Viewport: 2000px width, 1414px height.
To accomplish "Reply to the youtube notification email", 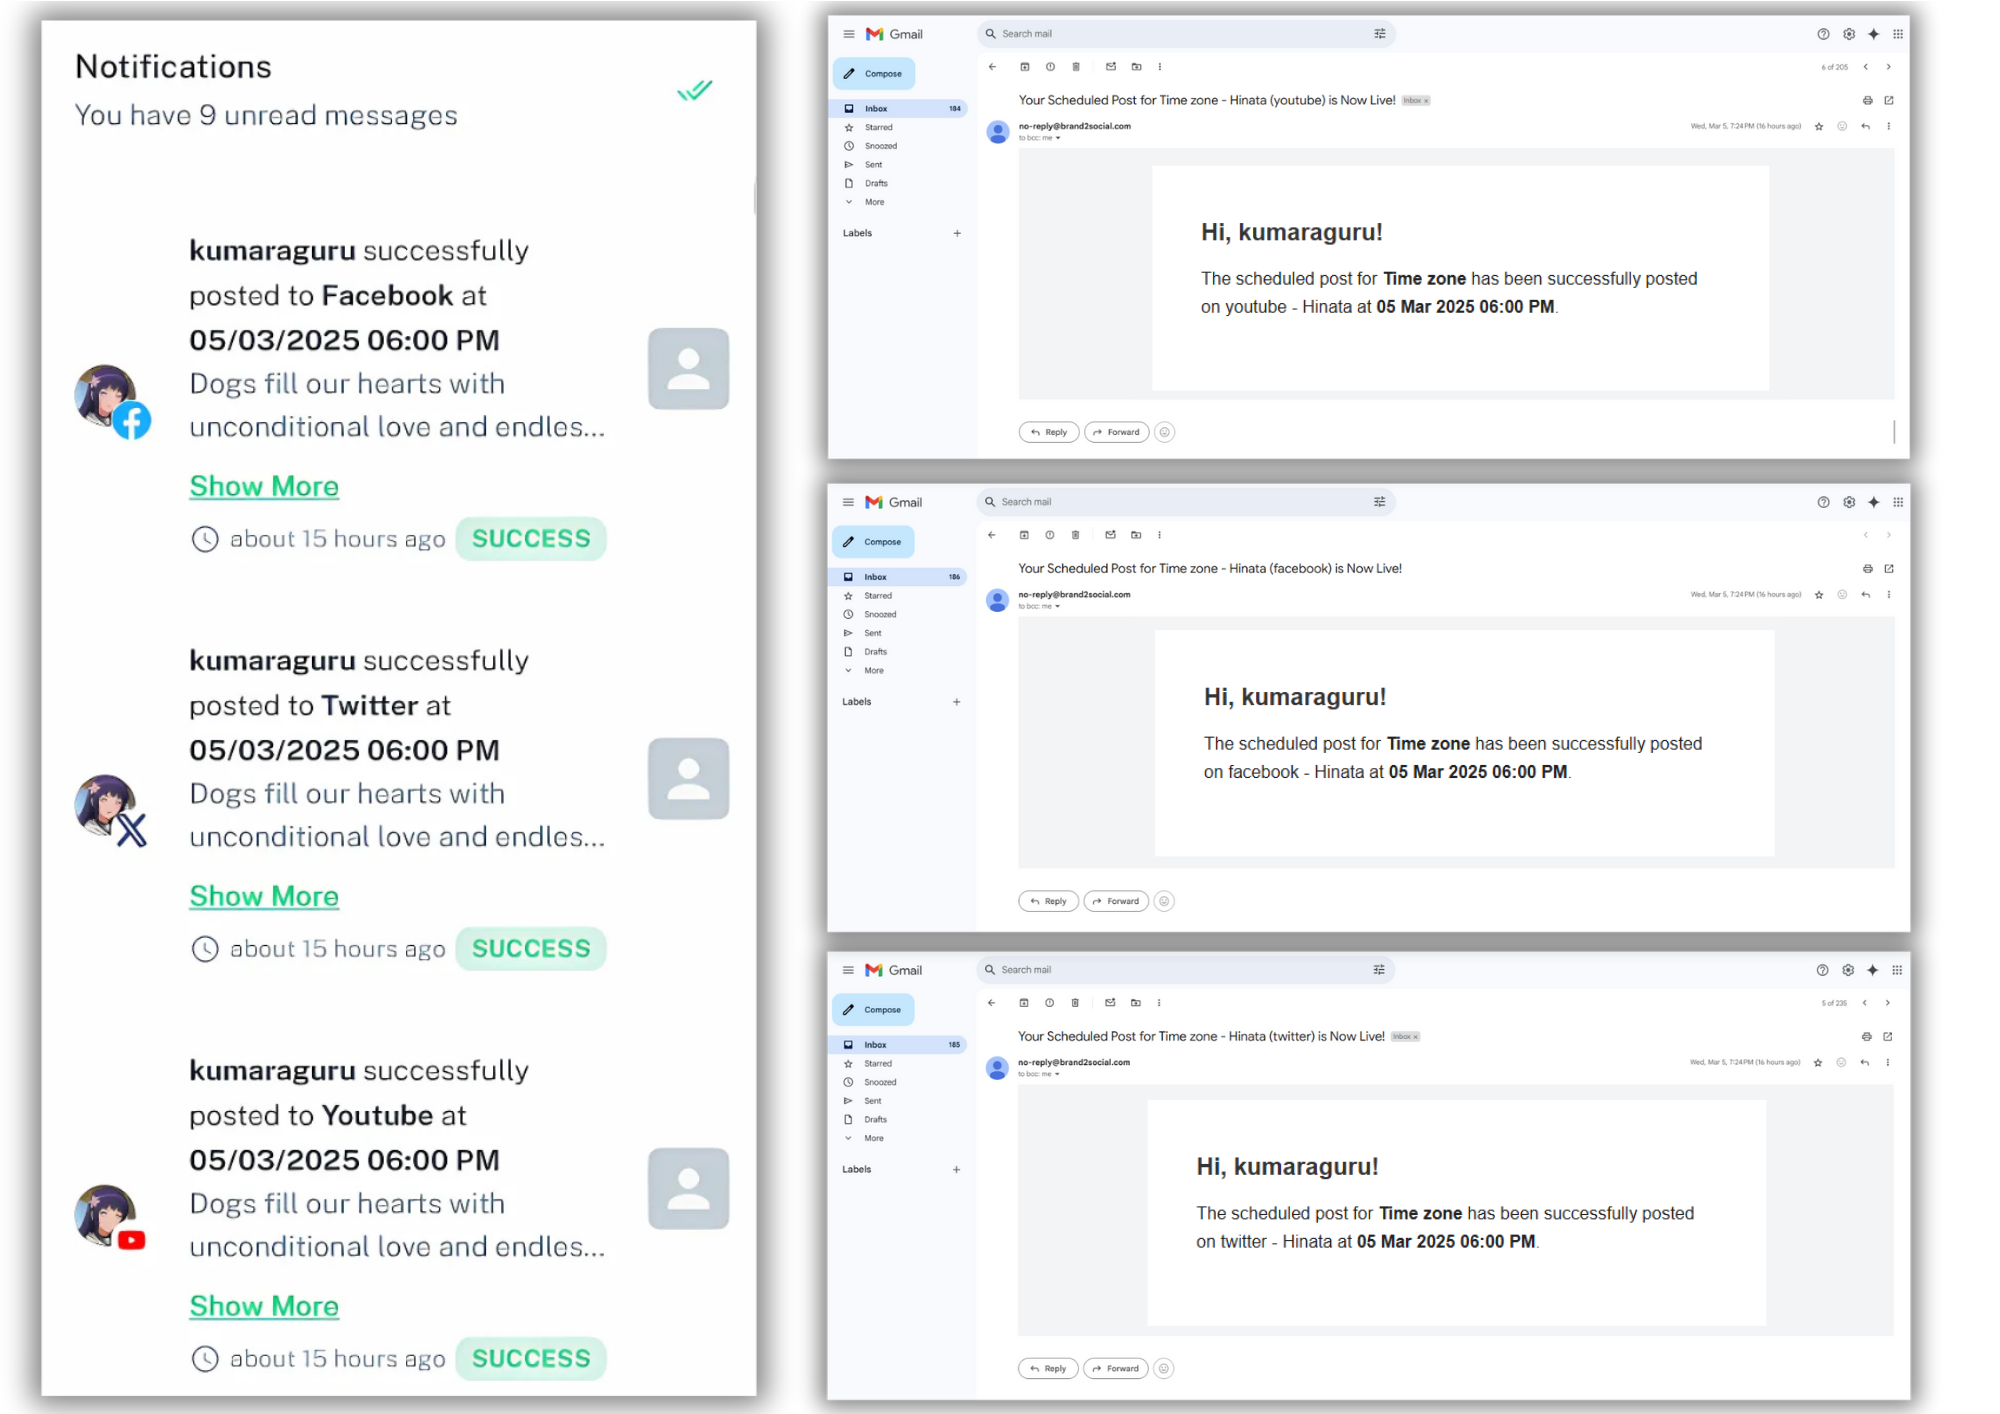I will click(x=1048, y=432).
